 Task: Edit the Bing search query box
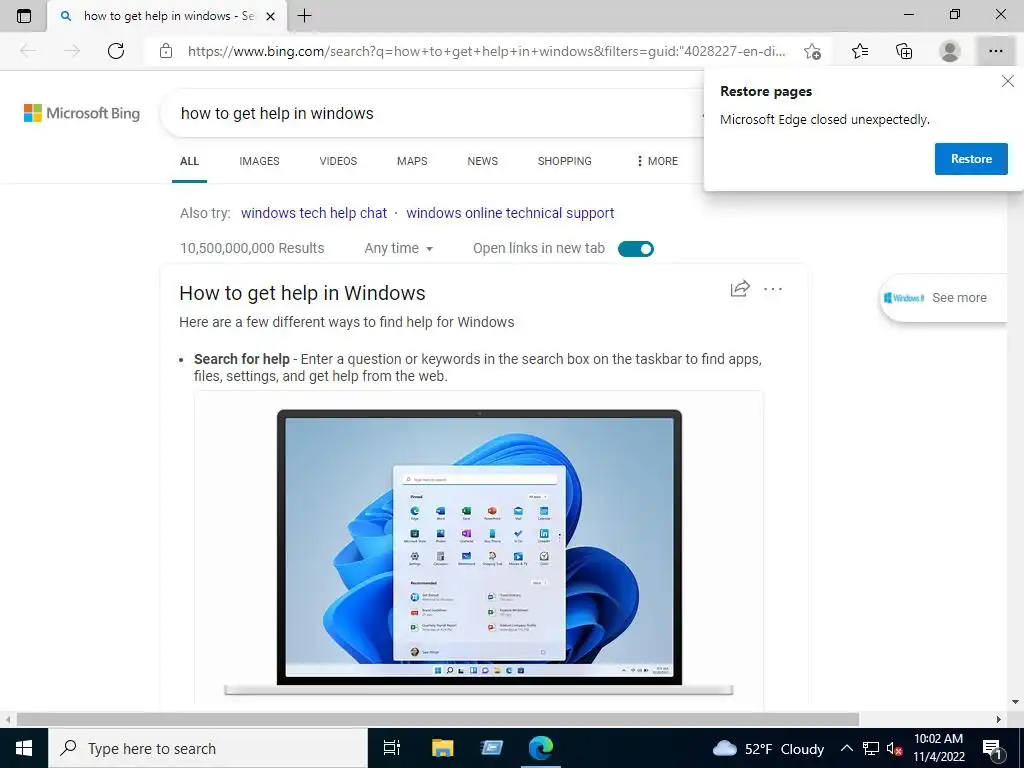pyautogui.click(x=431, y=114)
